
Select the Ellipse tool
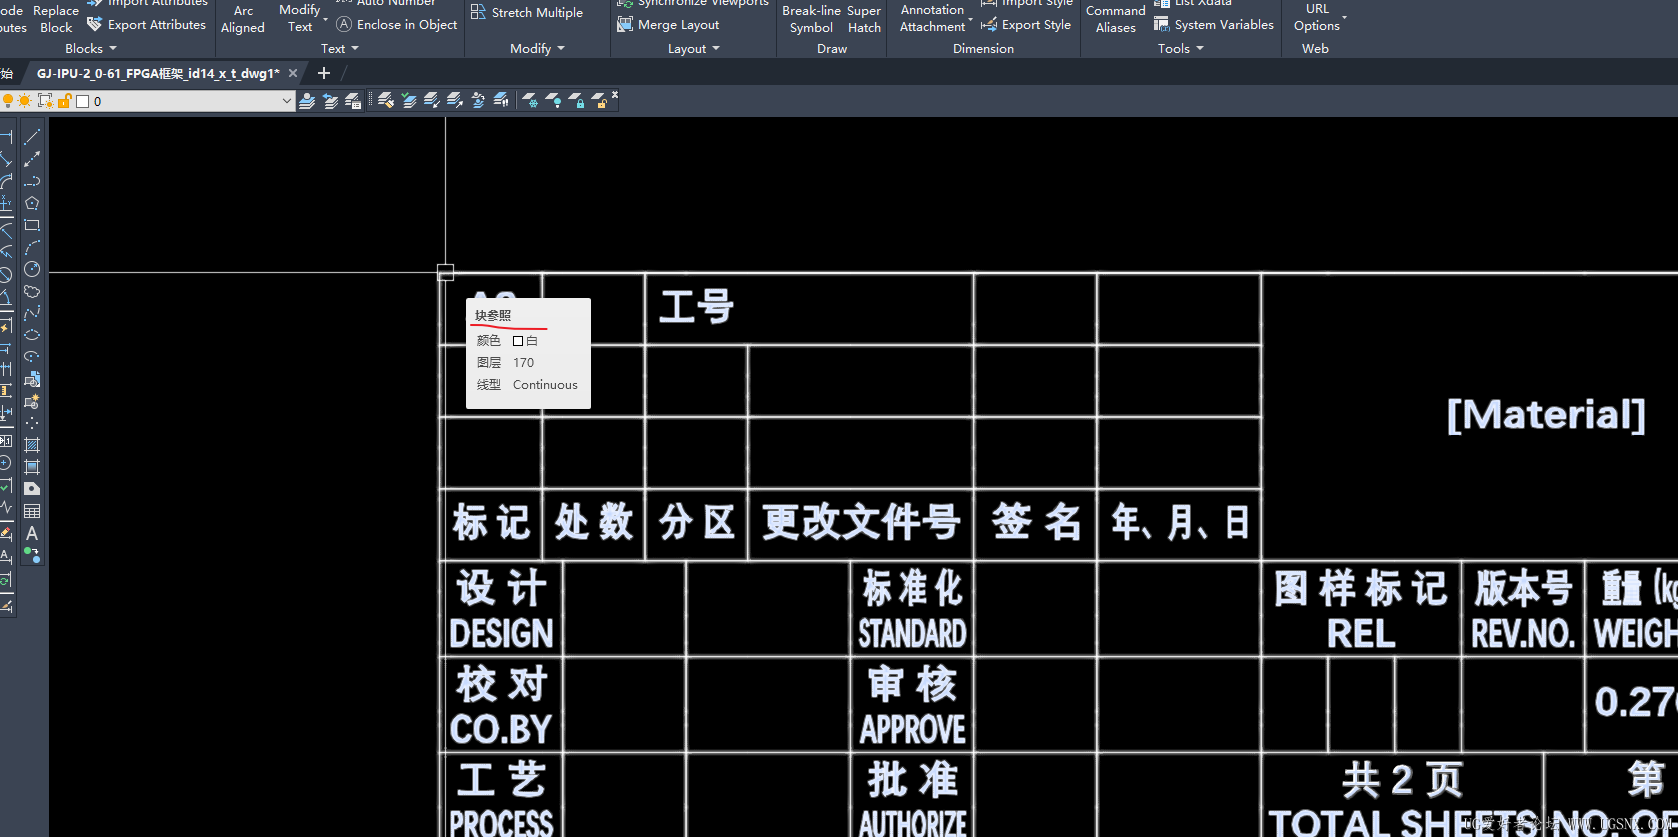pyautogui.click(x=32, y=335)
